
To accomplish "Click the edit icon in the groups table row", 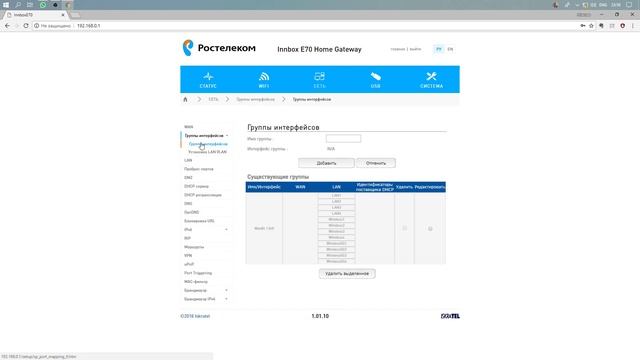I will coord(430,229).
